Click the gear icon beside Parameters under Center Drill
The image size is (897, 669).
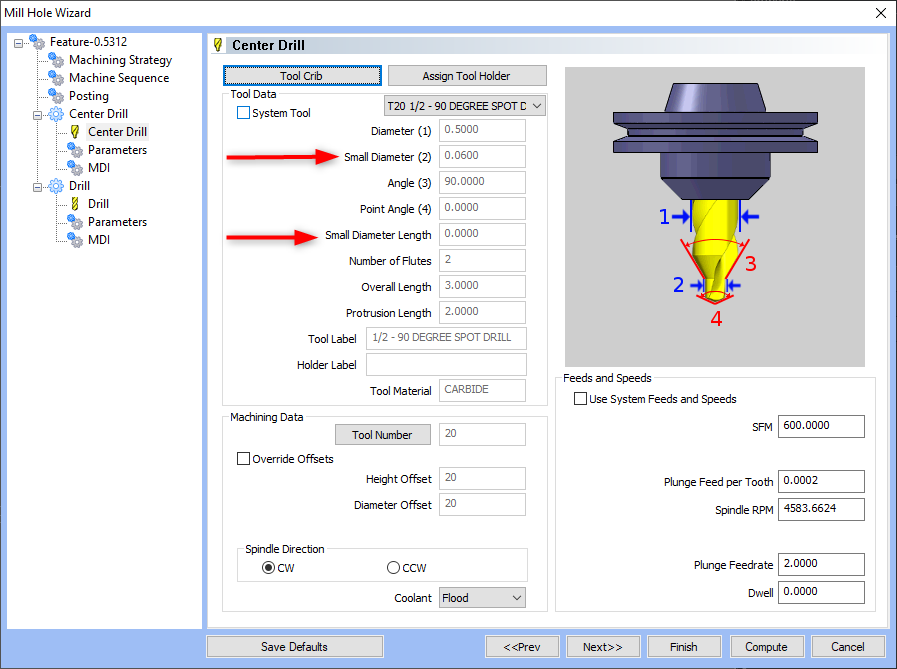coord(75,150)
